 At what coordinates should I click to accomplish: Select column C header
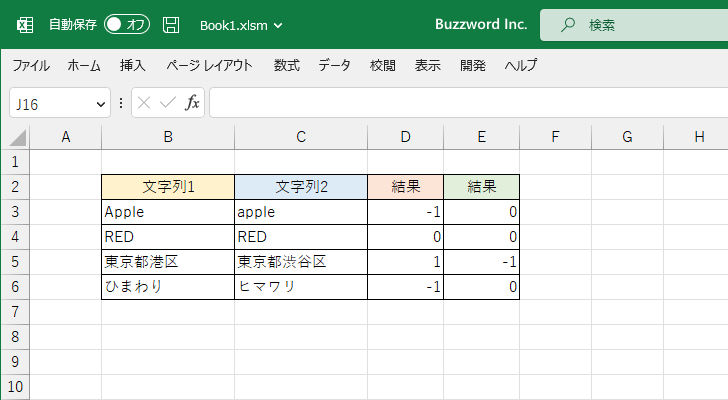[301, 137]
